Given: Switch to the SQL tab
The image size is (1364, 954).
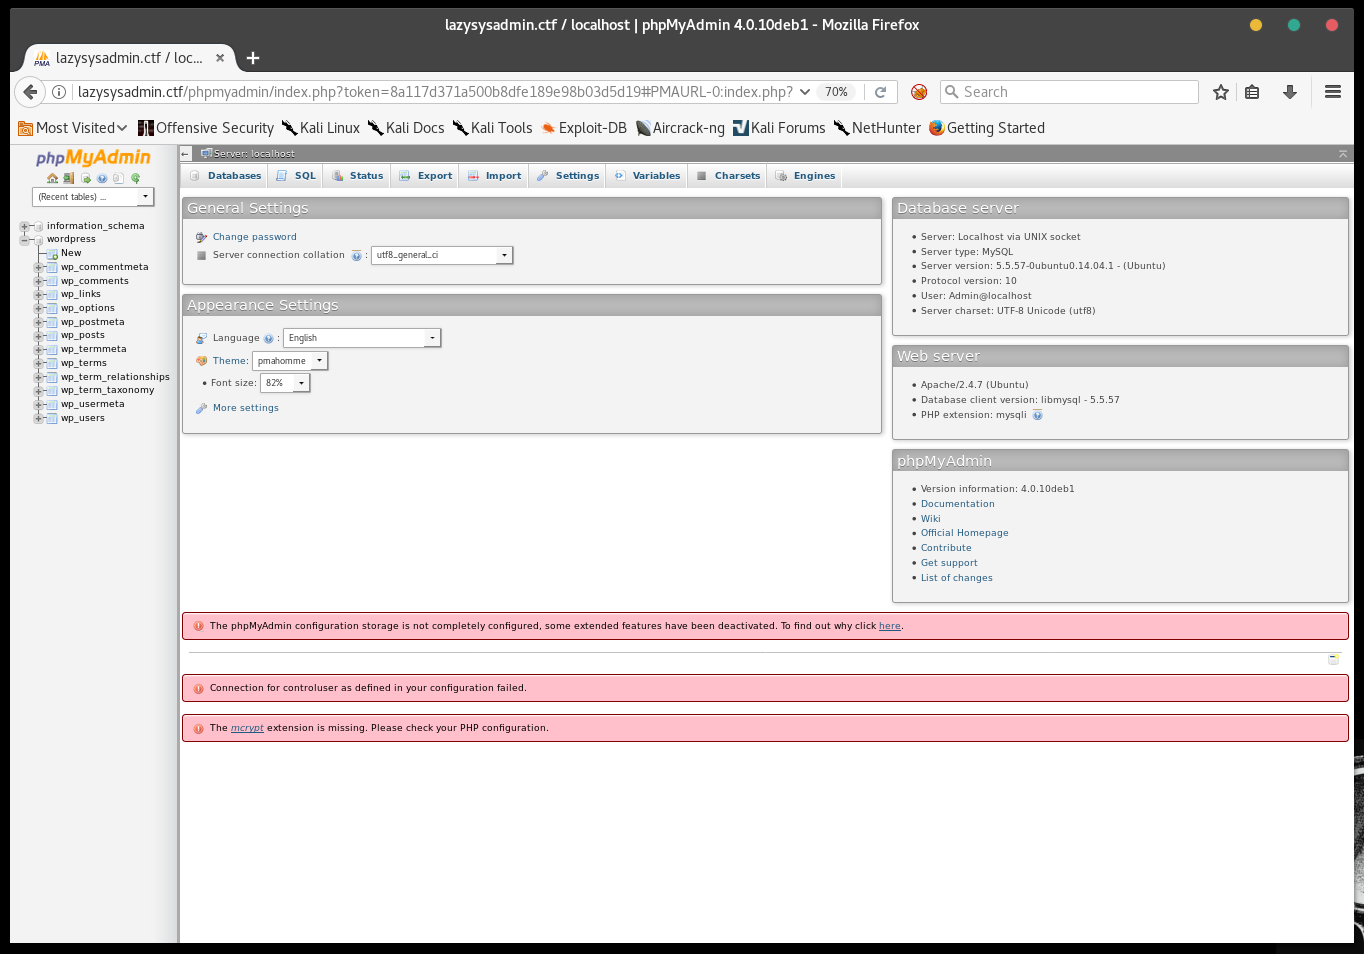Looking at the screenshot, I should click(x=296, y=176).
